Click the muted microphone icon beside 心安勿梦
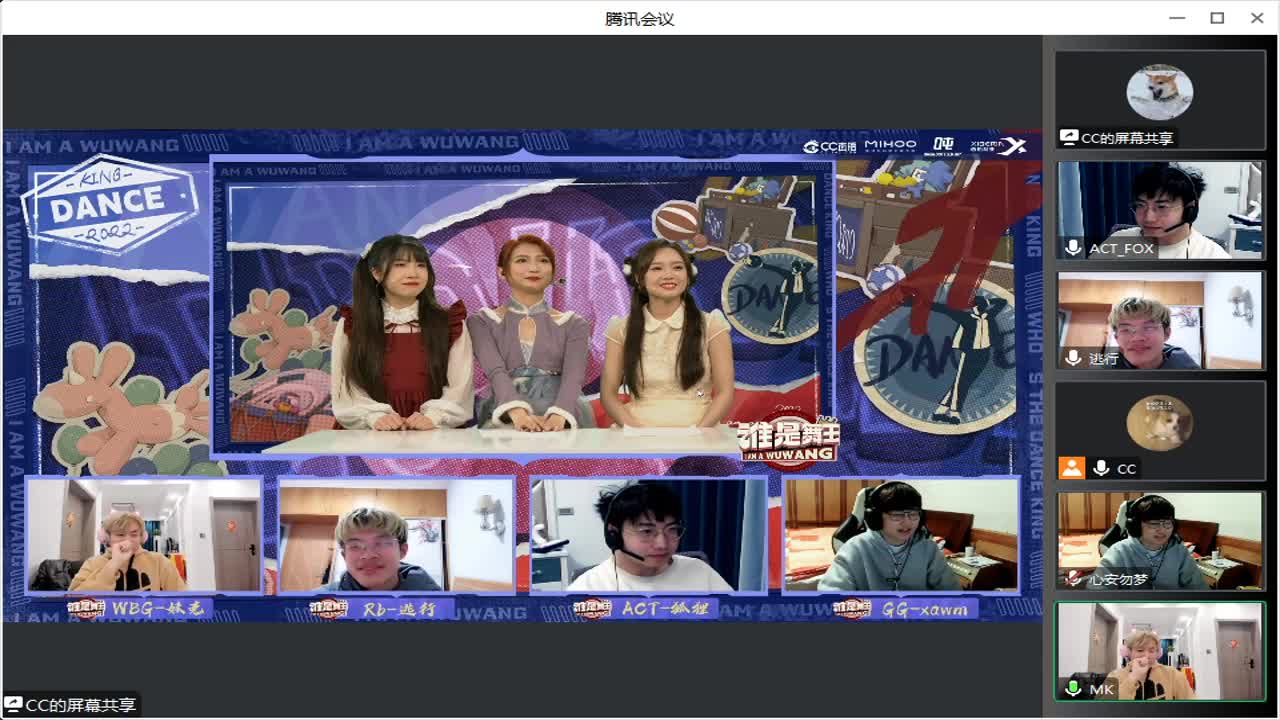The width and height of the screenshot is (1280, 720). tap(1073, 579)
